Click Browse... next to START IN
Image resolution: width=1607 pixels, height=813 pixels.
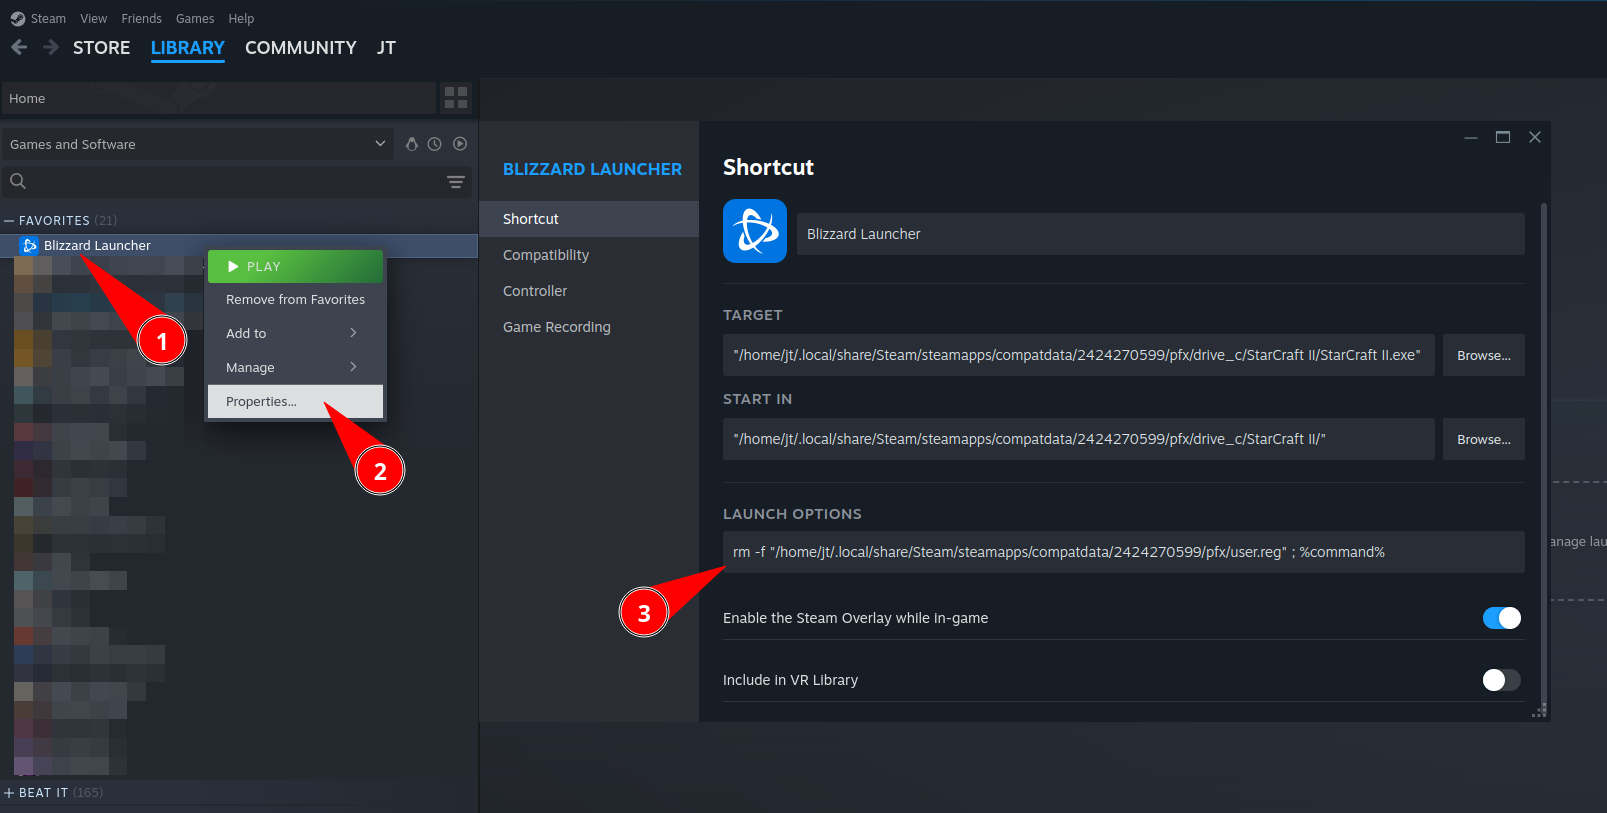(x=1484, y=439)
